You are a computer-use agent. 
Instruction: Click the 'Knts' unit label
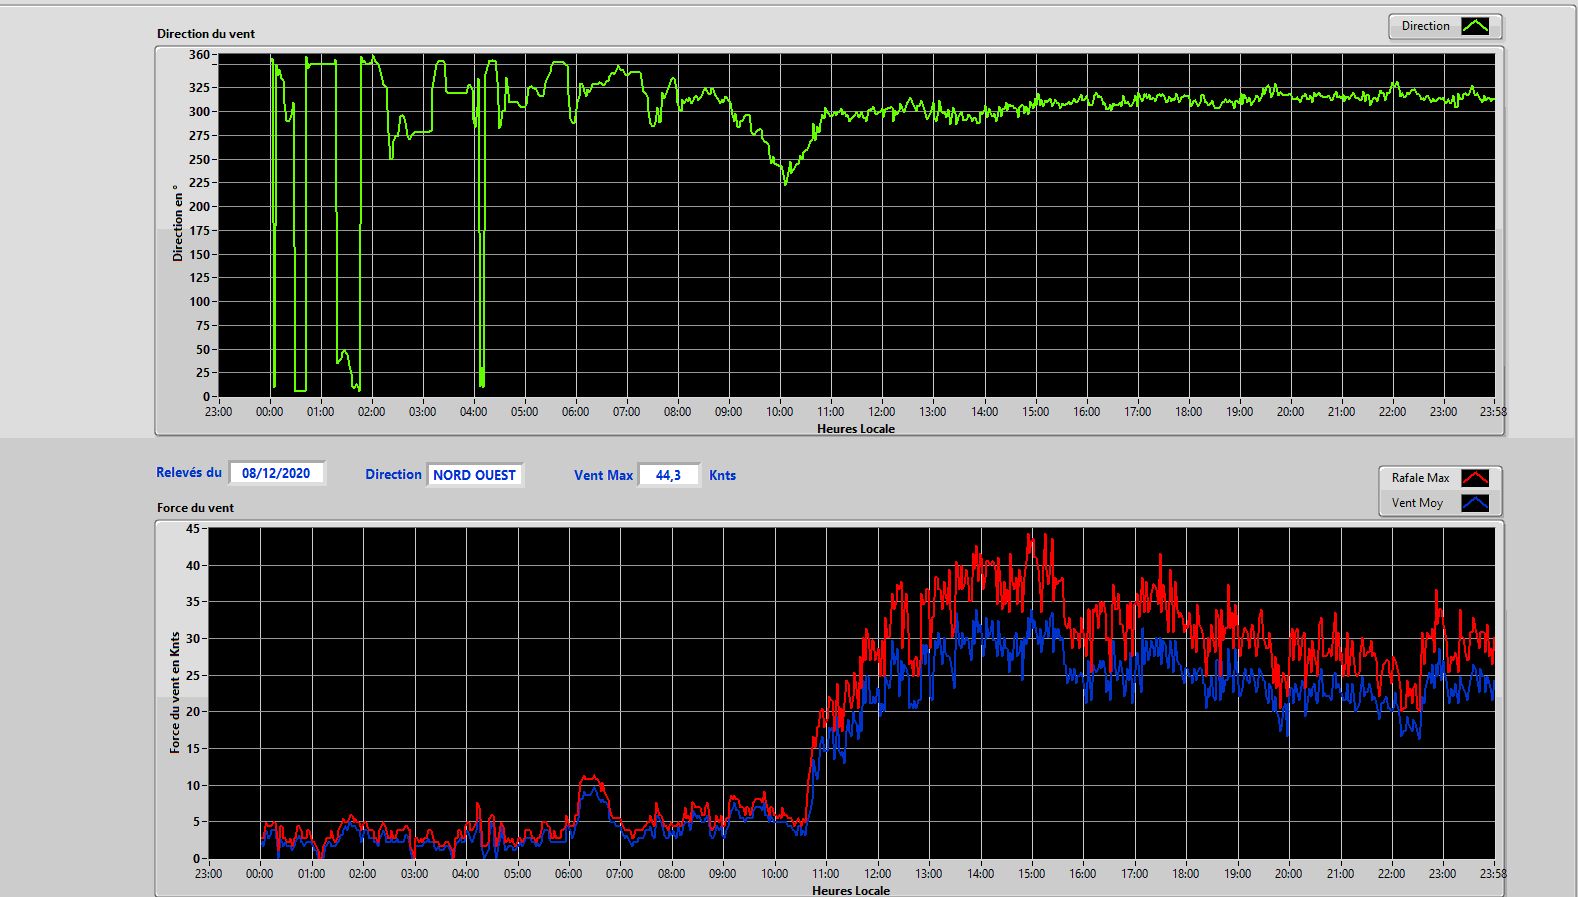click(x=722, y=475)
